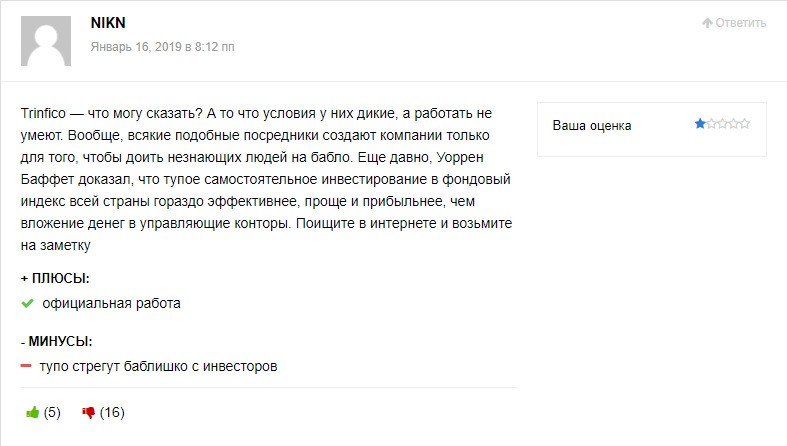Click the red thumbs-down dislike icon
Image resolution: width=787 pixels, height=446 pixels.
pyautogui.click(x=88, y=412)
